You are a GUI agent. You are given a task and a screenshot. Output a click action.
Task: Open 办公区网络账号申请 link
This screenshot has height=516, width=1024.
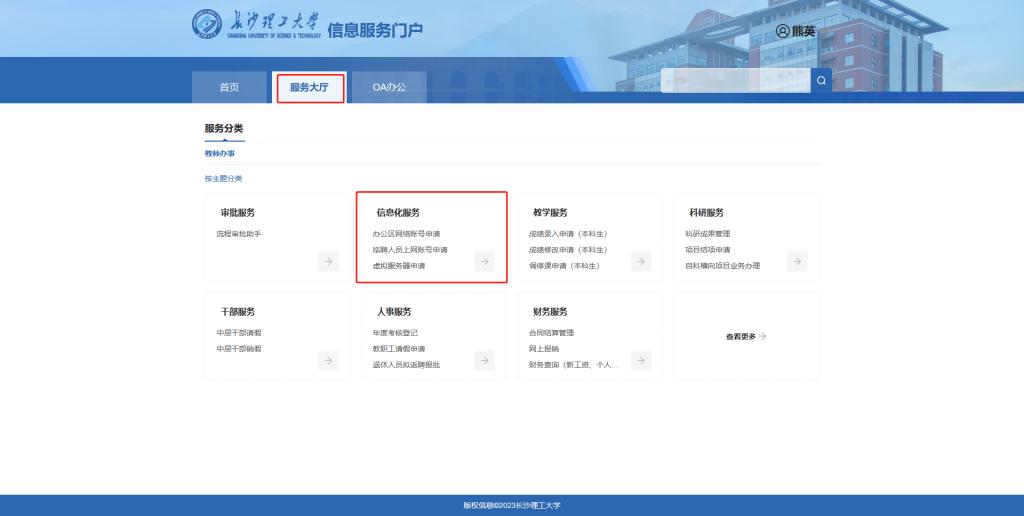click(x=406, y=234)
